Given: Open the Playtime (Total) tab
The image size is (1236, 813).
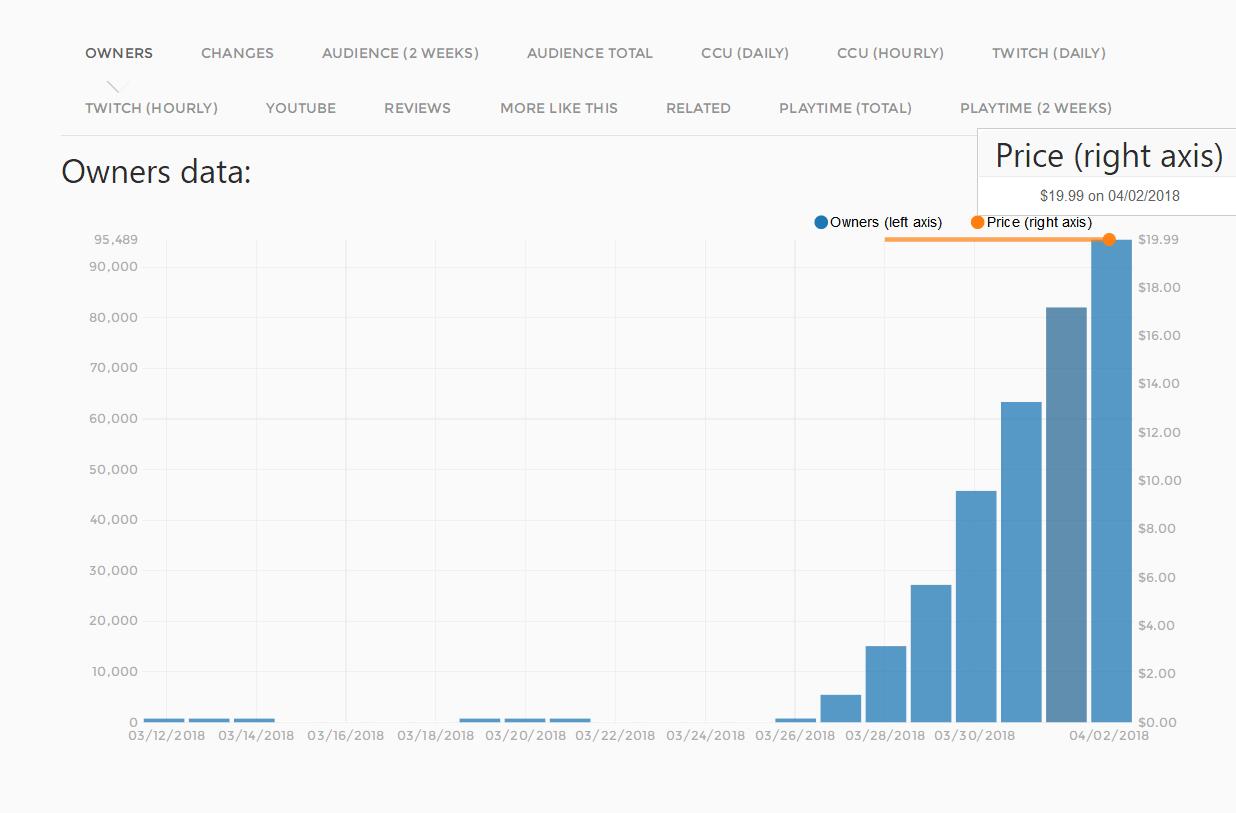Looking at the screenshot, I should point(845,108).
